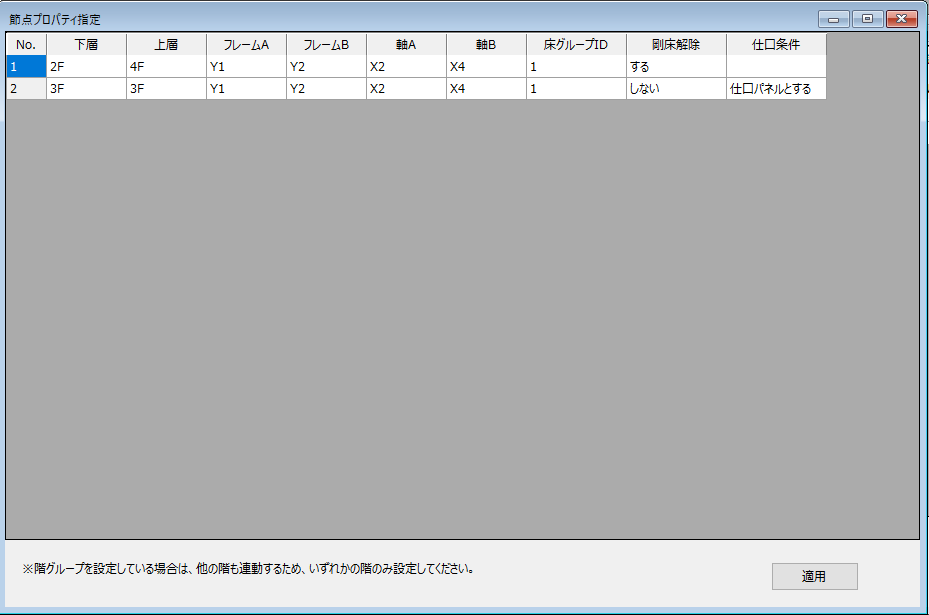This screenshot has height=615, width=929.
Task: Click the 軸B column header
Action: tap(486, 44)
